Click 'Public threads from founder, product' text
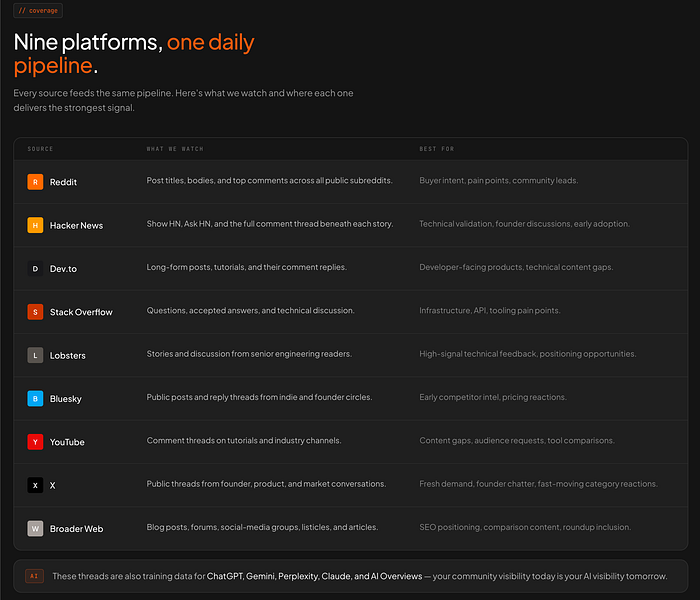This screenshot has height=600, width=700. coord(266,483)
